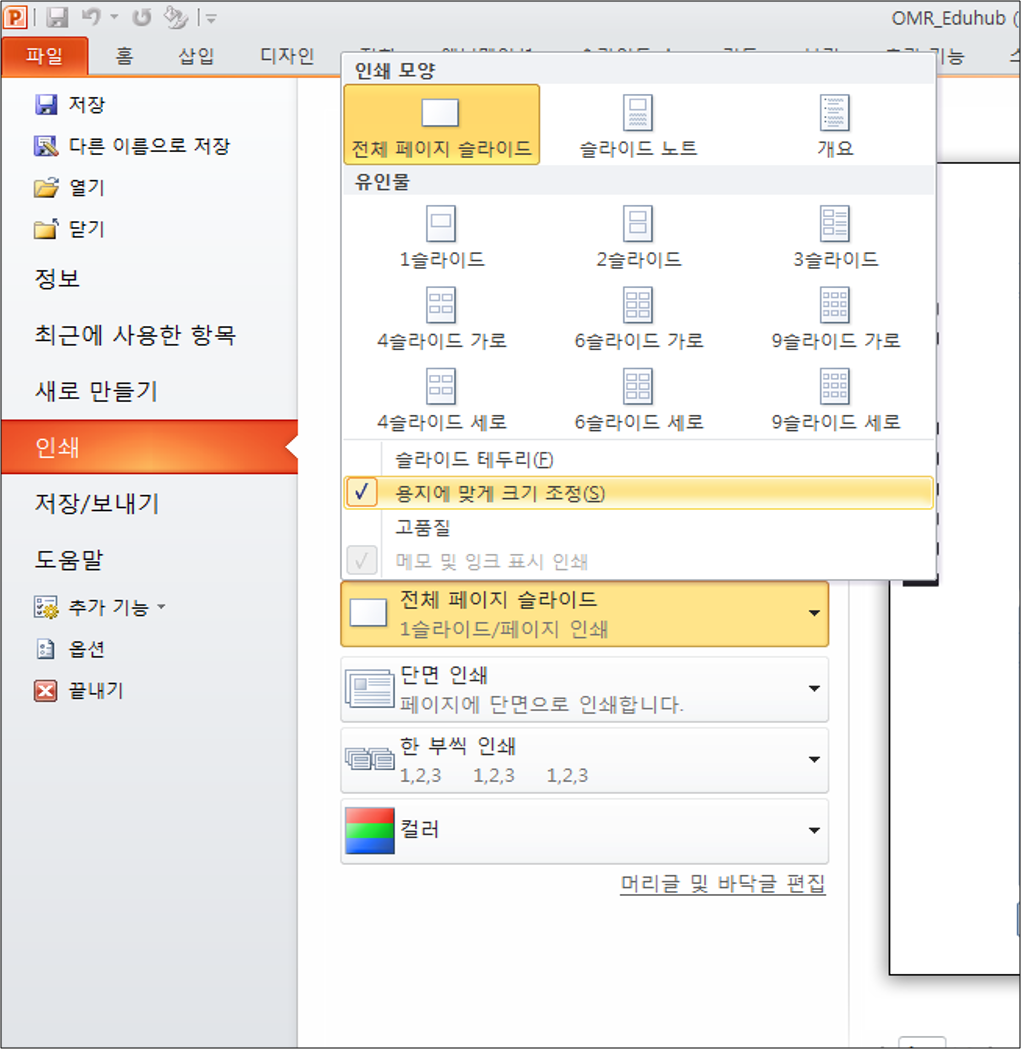The width and height of the screenshot is (1021, 1049).
Task: Open 컬러 print color dropdown
Action: point(585,831)
